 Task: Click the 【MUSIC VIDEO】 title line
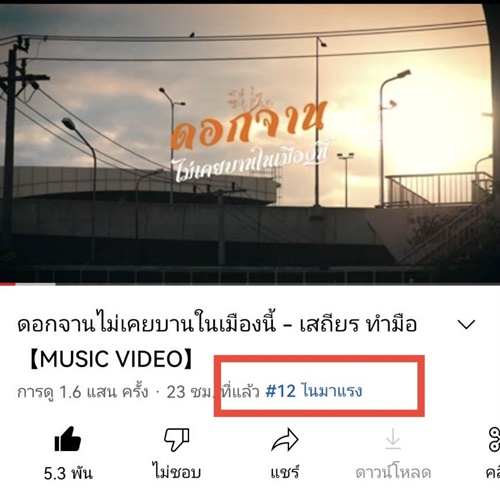click(112, 359)
